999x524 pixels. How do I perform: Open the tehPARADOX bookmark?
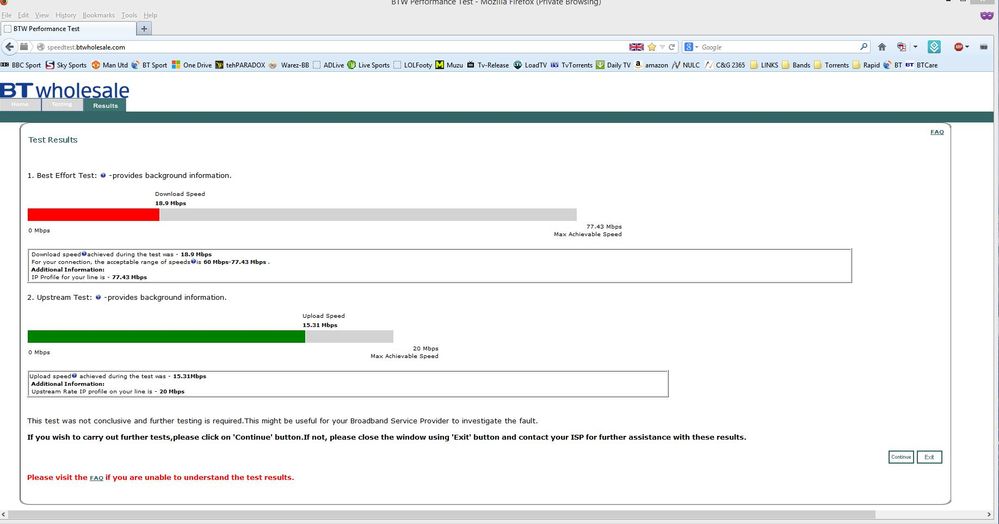[x=240, y=65]
